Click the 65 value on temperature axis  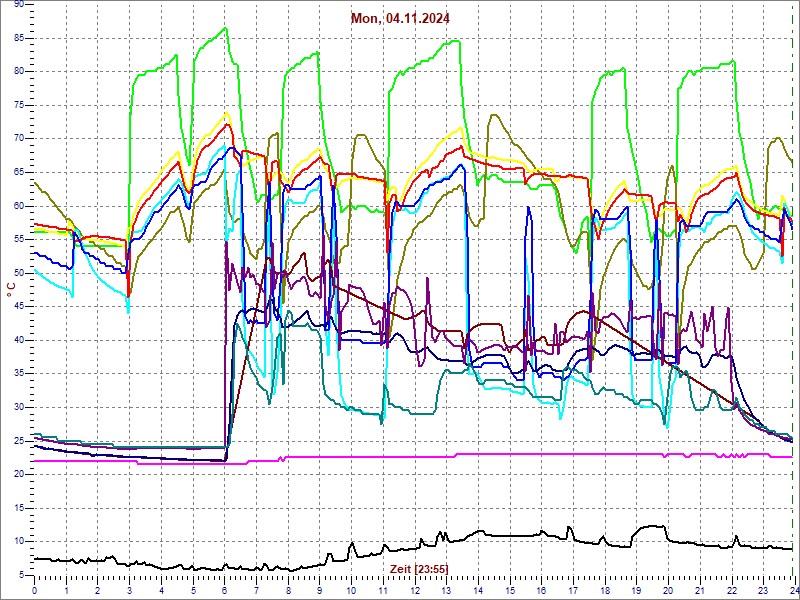click(18, 172)
